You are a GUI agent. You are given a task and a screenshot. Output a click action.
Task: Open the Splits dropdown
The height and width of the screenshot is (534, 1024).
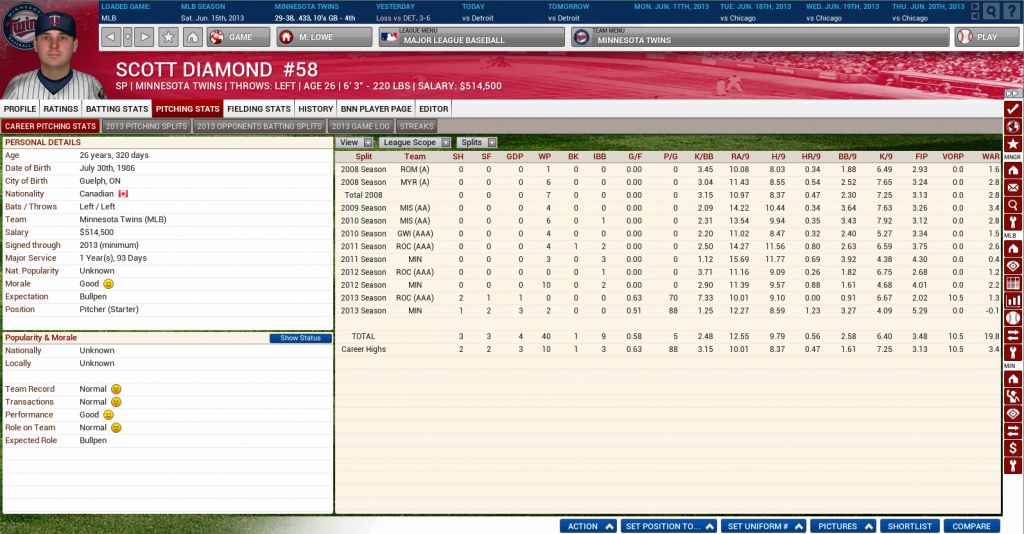(x=476, y=143)
